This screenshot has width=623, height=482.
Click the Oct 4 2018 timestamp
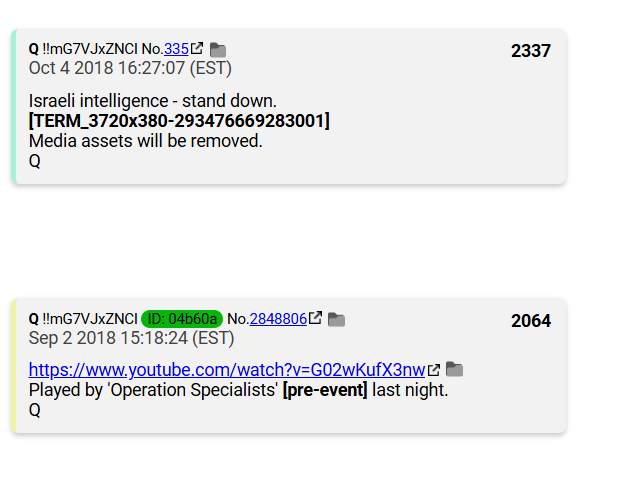pos(130,68)
